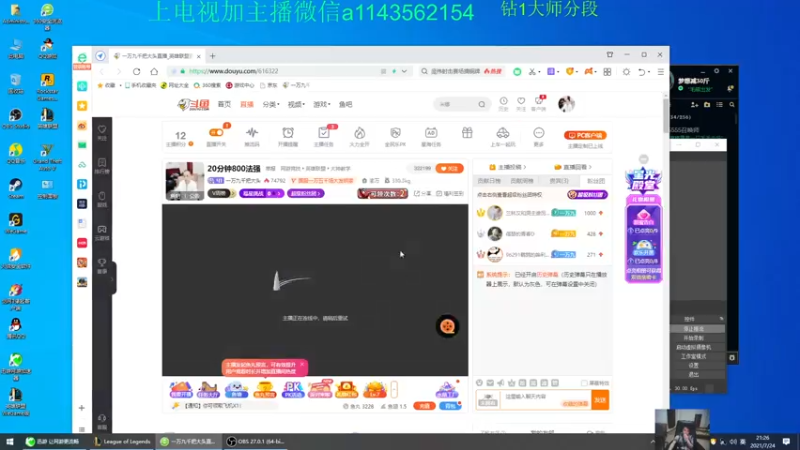Open the 排行榜 icon in dark sidebar

point(102,165)
